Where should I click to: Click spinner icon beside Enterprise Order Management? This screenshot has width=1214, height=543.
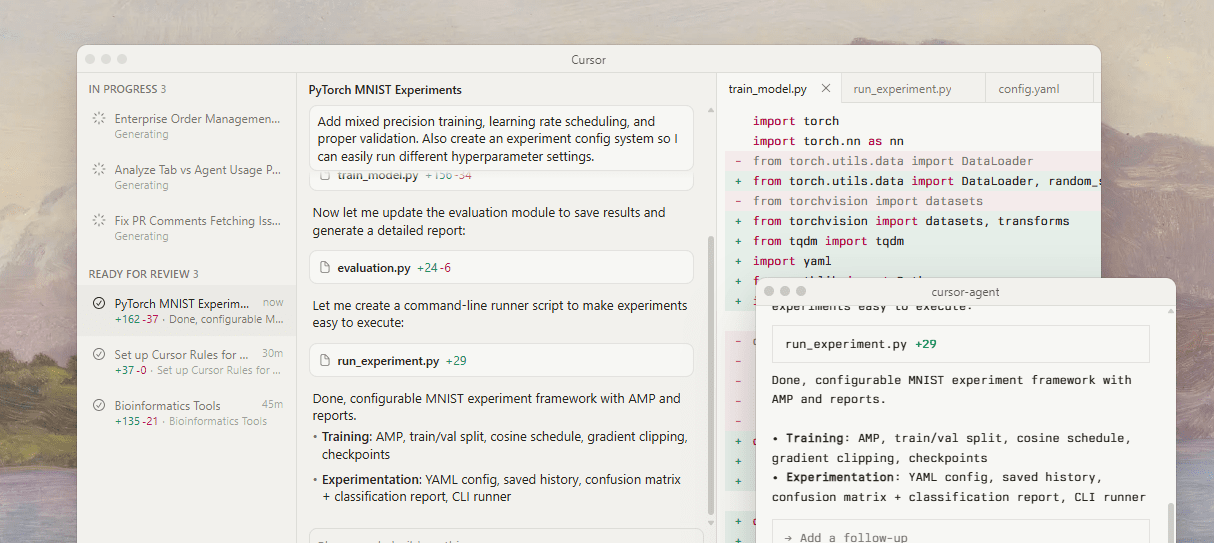99,119
